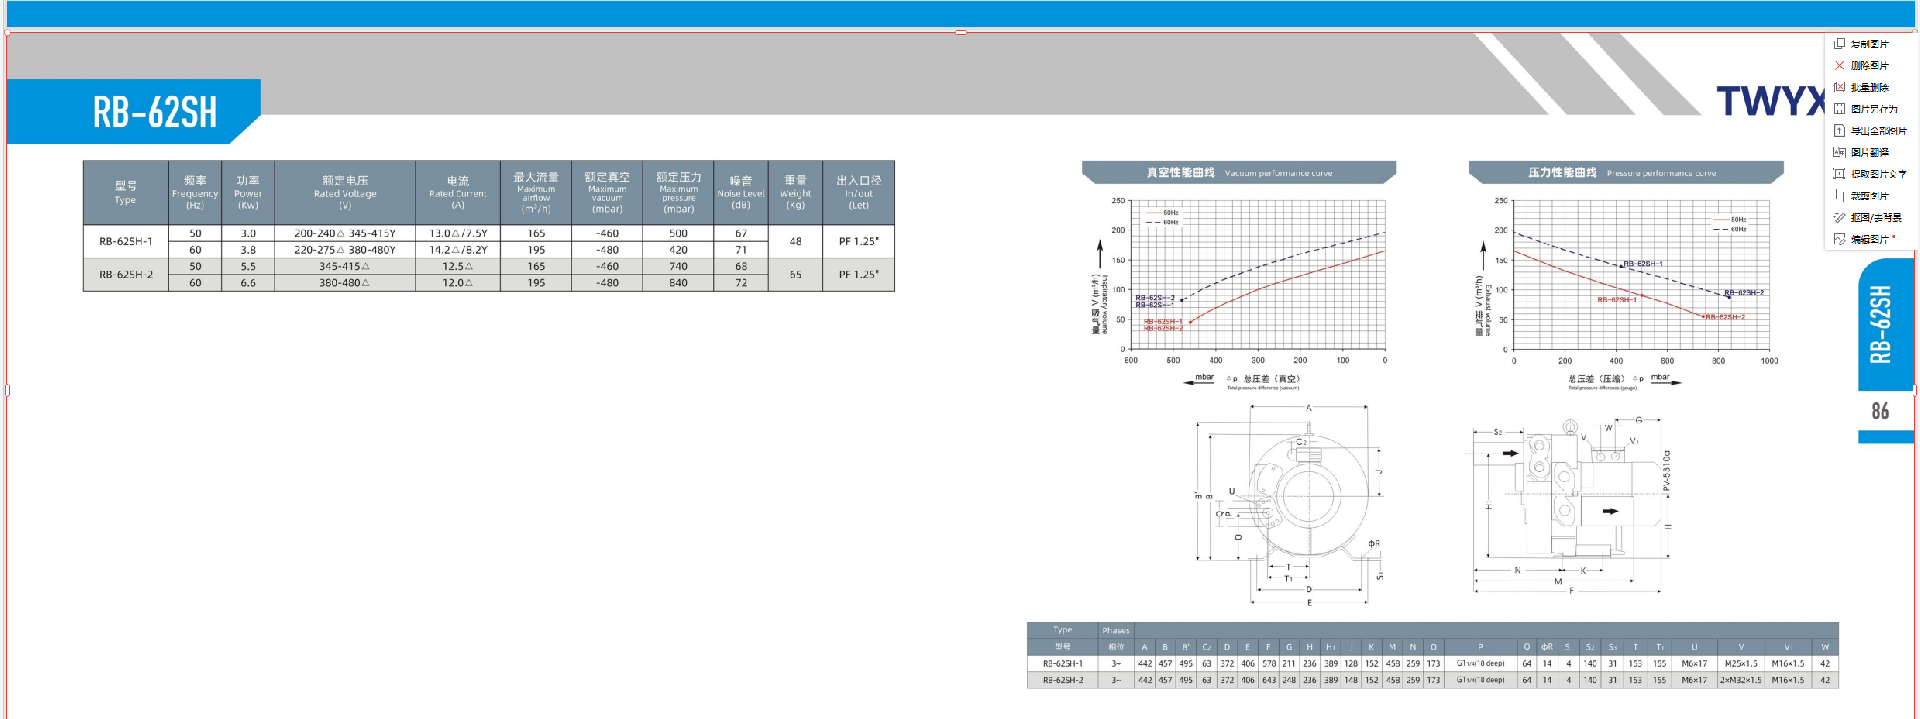Click the red X delete image icon
1920x719 pixels.
1839,65
